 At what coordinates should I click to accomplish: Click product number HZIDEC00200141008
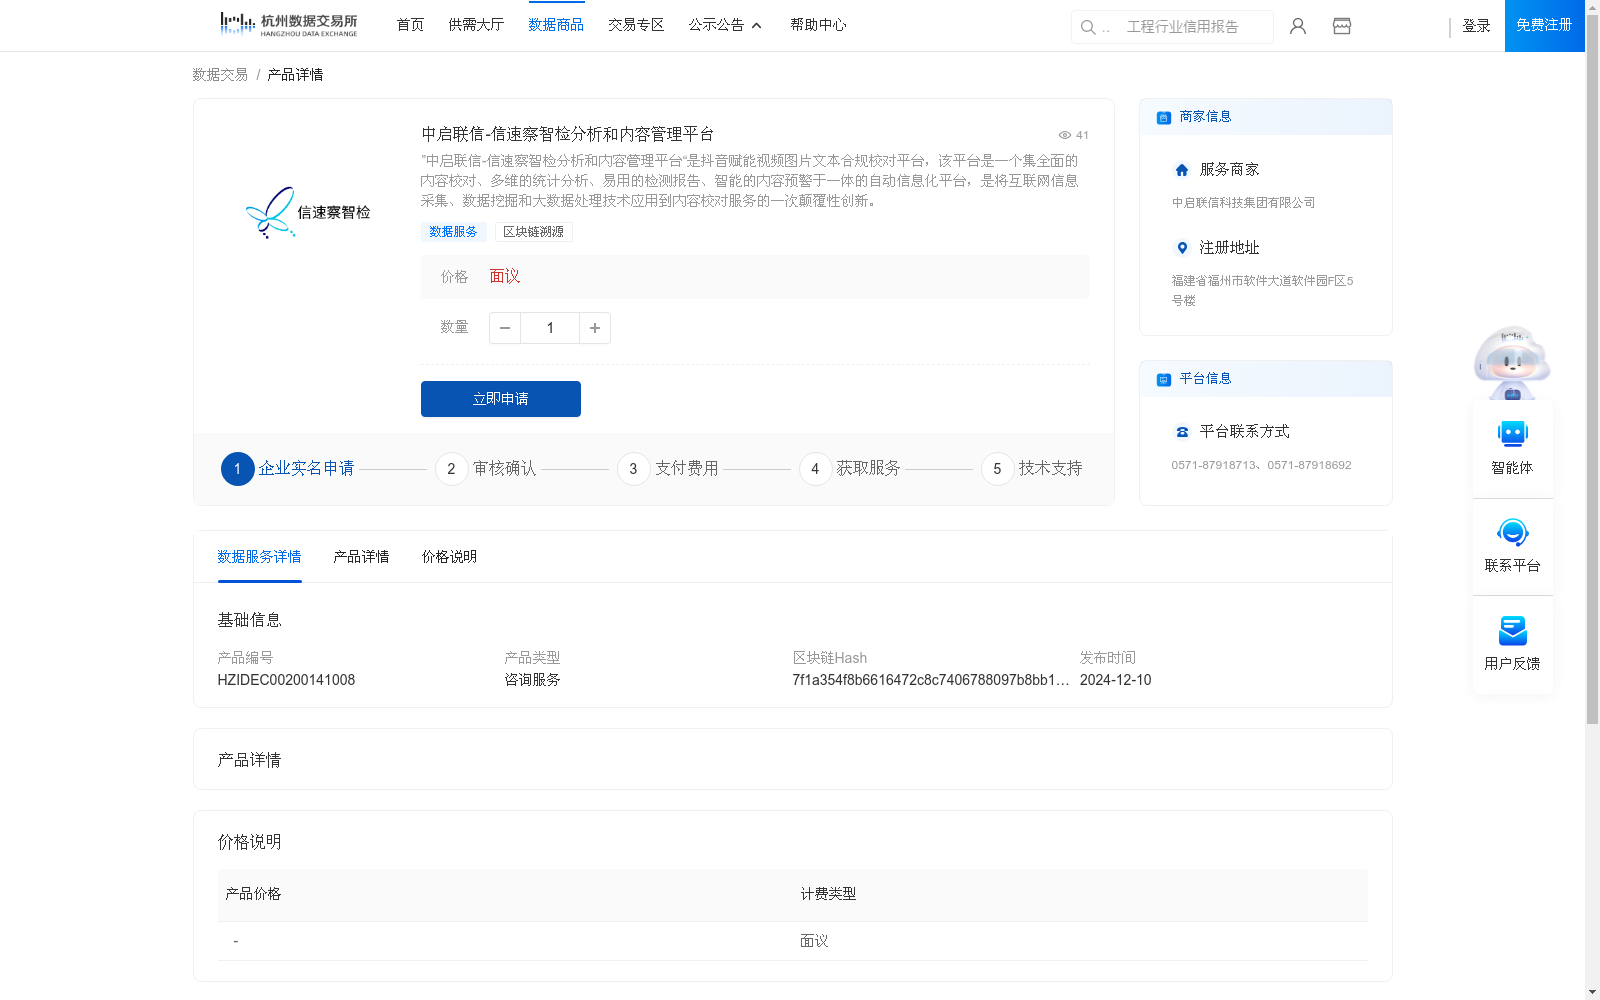tap(286, 680)
